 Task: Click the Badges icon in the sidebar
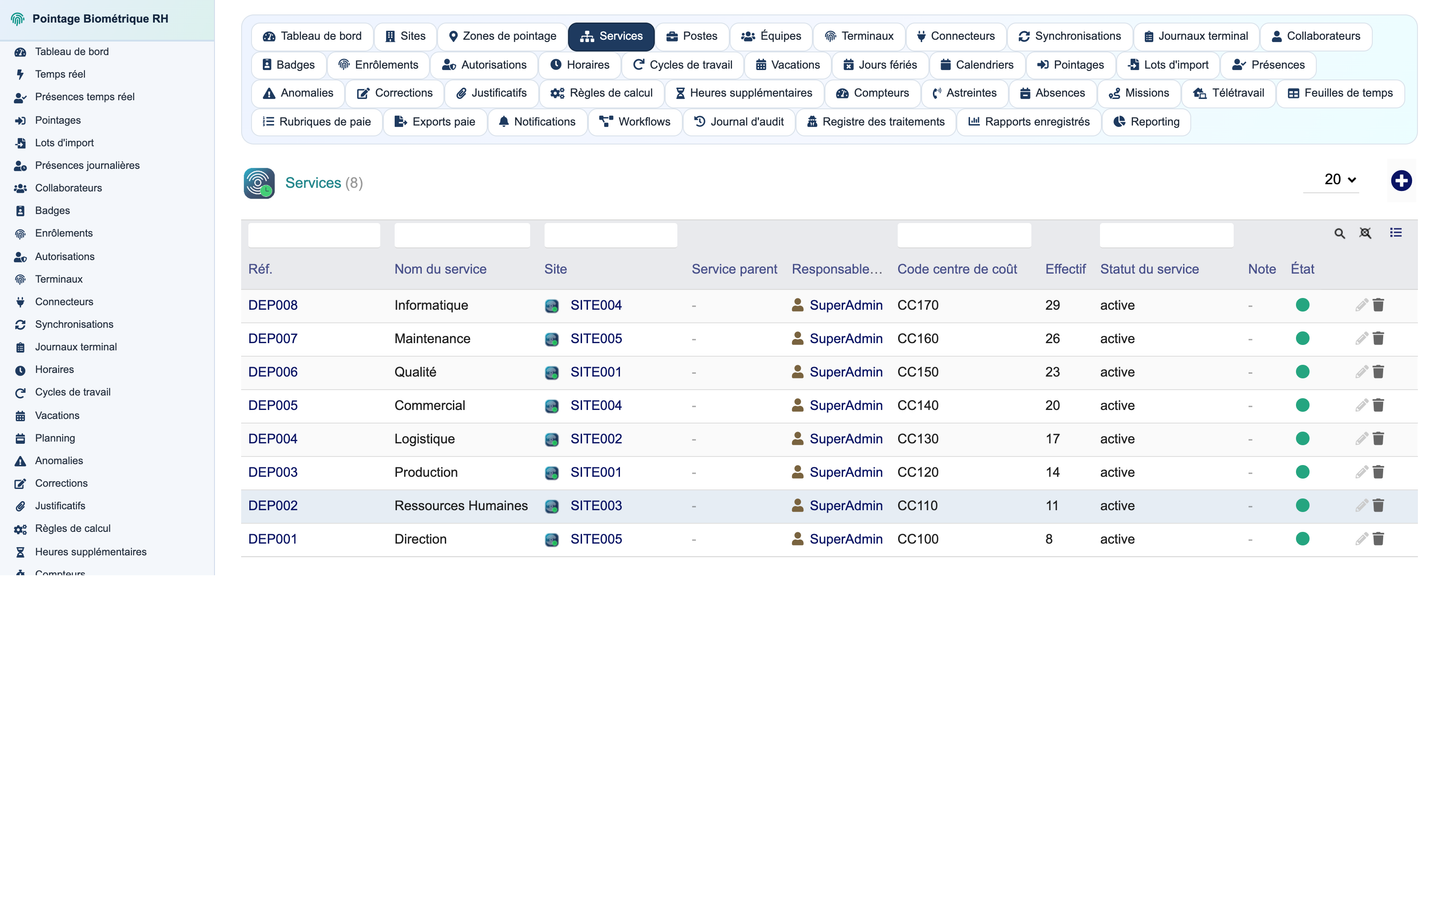pyautogui.click(x=20, y=211)
